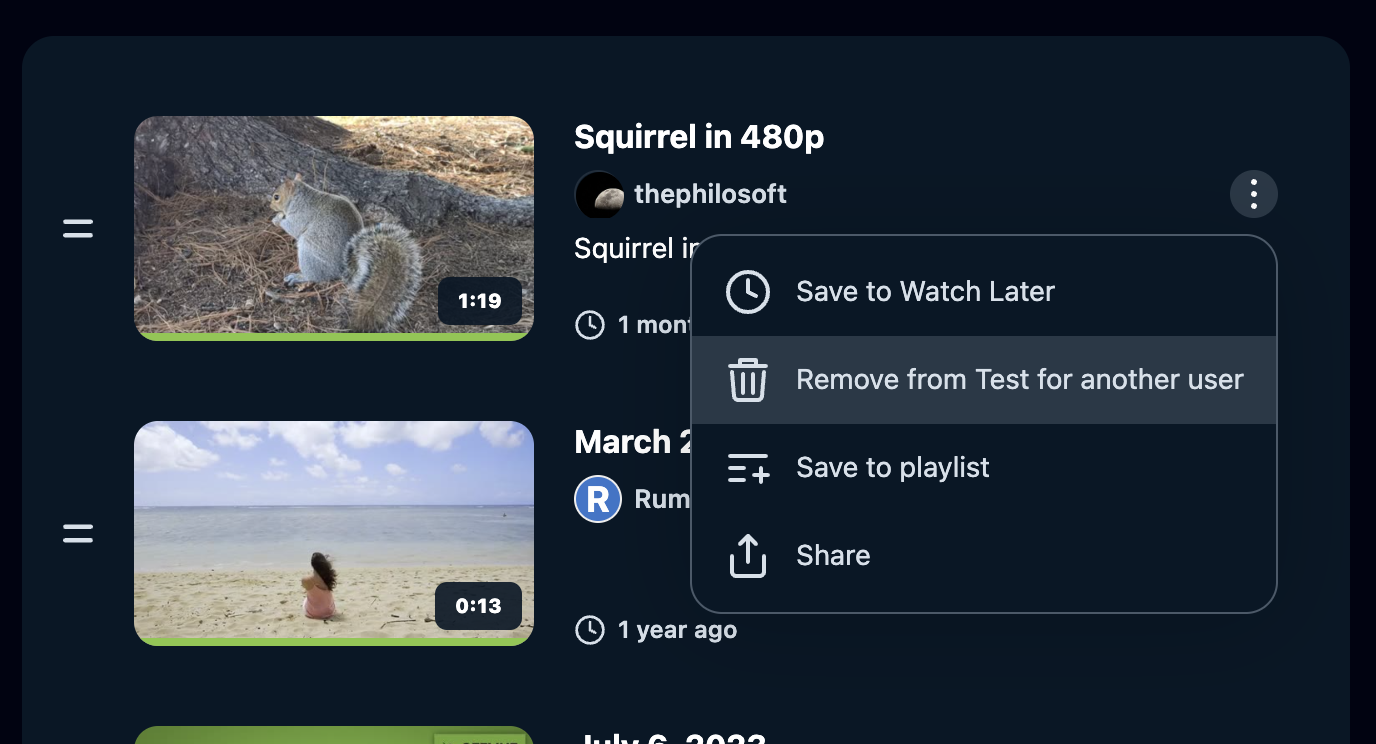Screen dimensions: 1376x744
Task: Open the squirrel video thumbnail
Action: tap(300, 220)
